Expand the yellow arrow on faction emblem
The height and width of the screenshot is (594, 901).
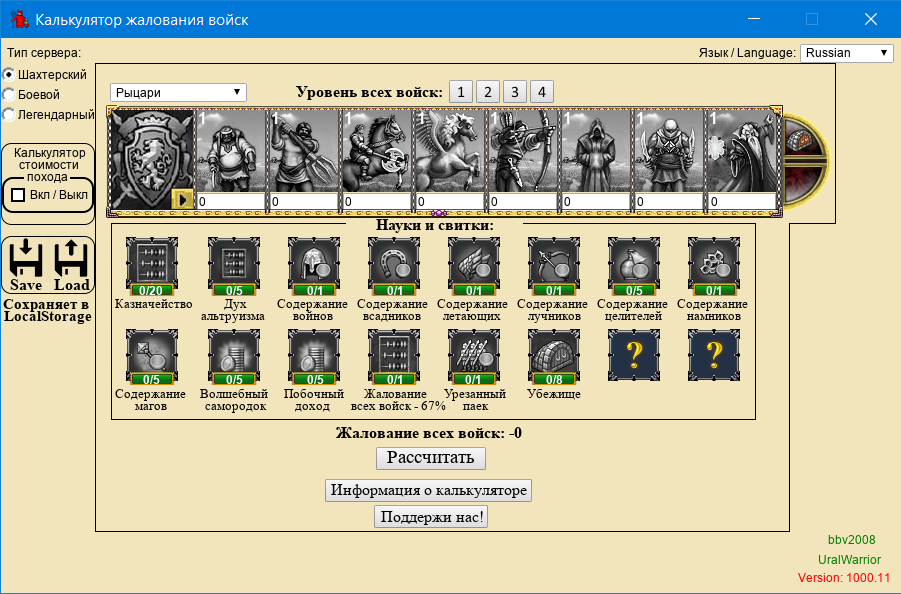click(x=182, y=199)
